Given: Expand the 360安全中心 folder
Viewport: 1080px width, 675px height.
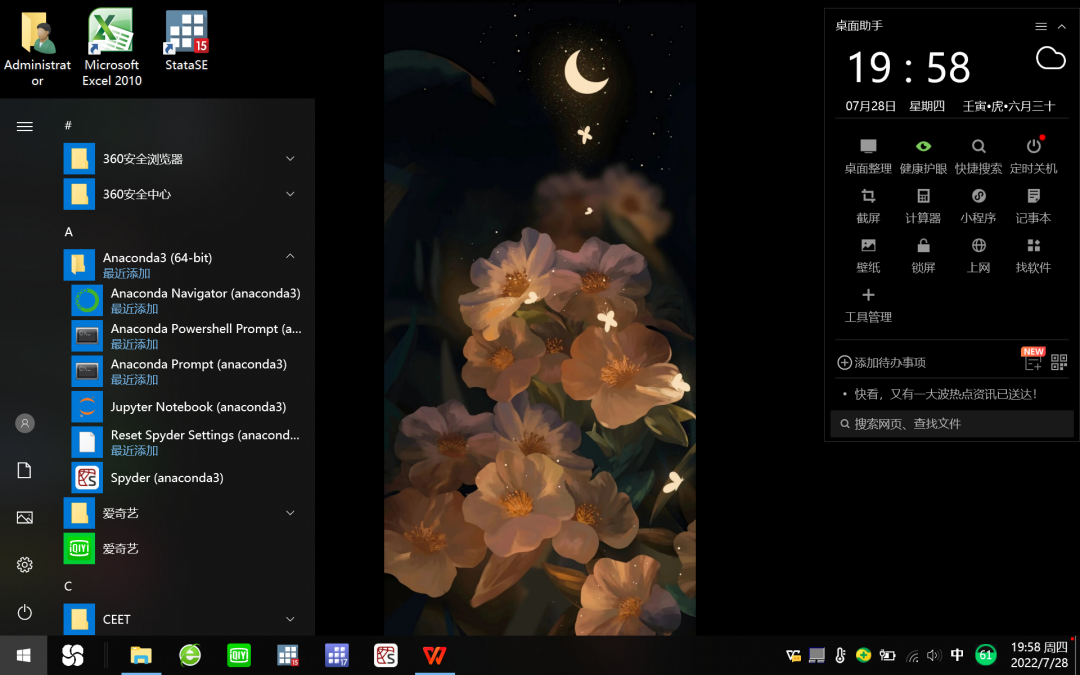Looking at the screenshot, I should pos(186,194).
